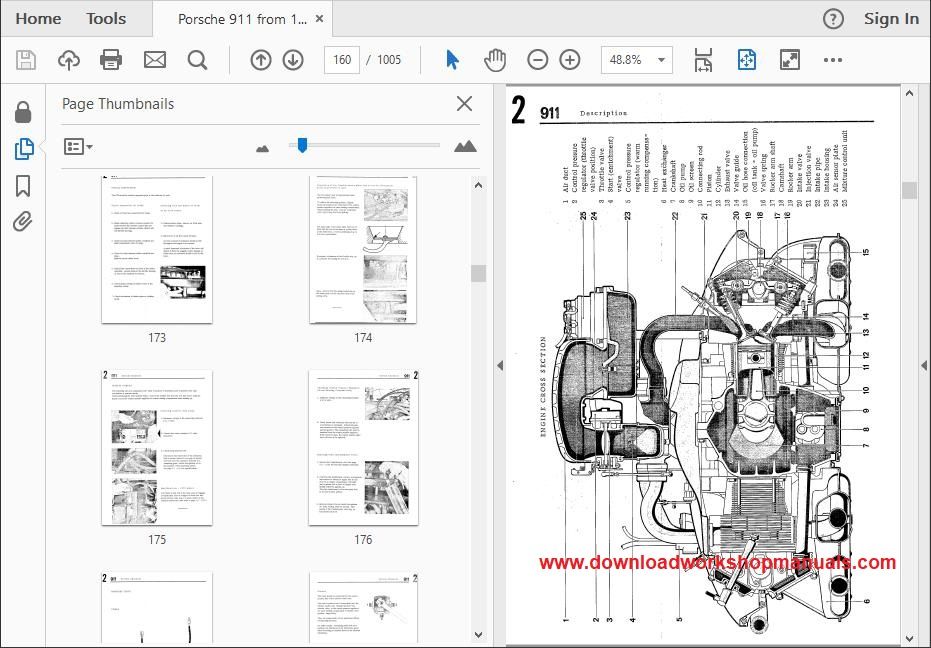The image size is (931, 648).
Task: Toggle Page Thumbnails pane icon
Action: (x=24, y=148)
